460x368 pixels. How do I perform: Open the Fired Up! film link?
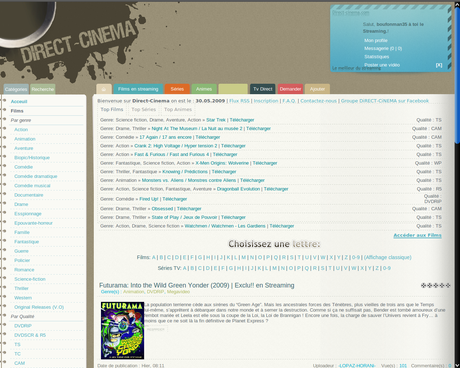(x=149, y=199)
